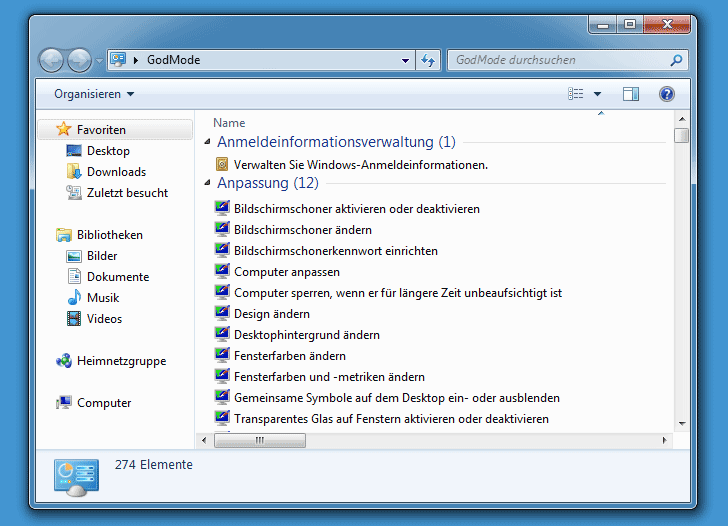Select Design ändern entry
Viewport: 728px width, 526px height.
(272, 314)
